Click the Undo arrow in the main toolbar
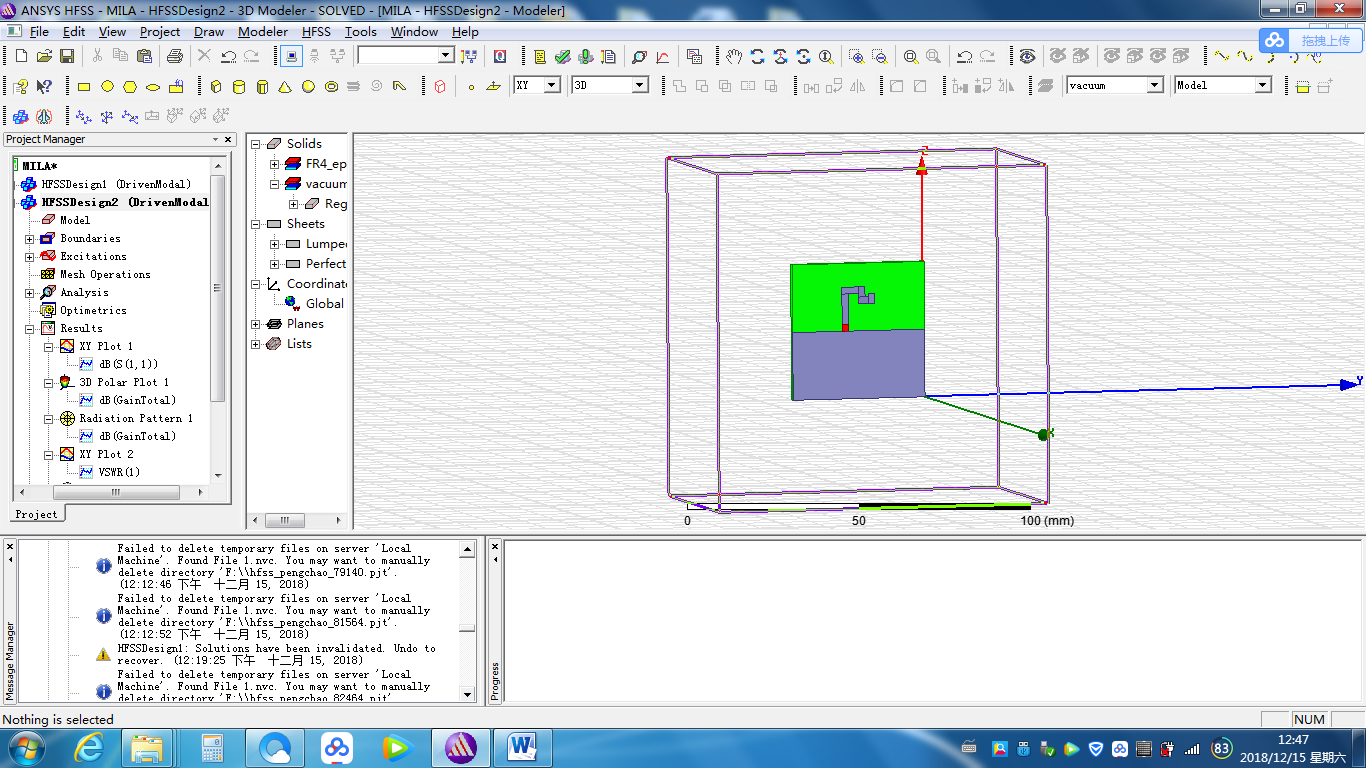1366x768 pixels. tap(229, 56)
